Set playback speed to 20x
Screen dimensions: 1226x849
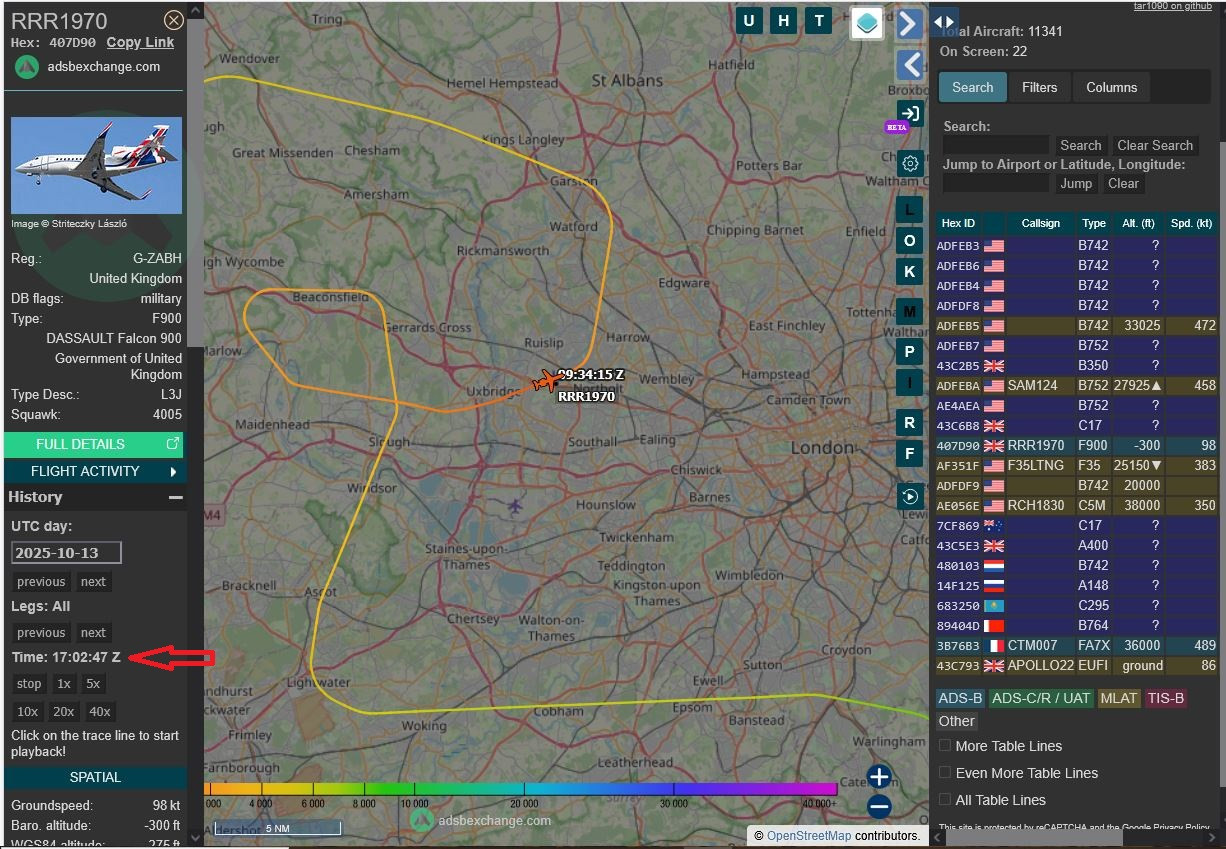pyautogui.click(x=64, y=712)
